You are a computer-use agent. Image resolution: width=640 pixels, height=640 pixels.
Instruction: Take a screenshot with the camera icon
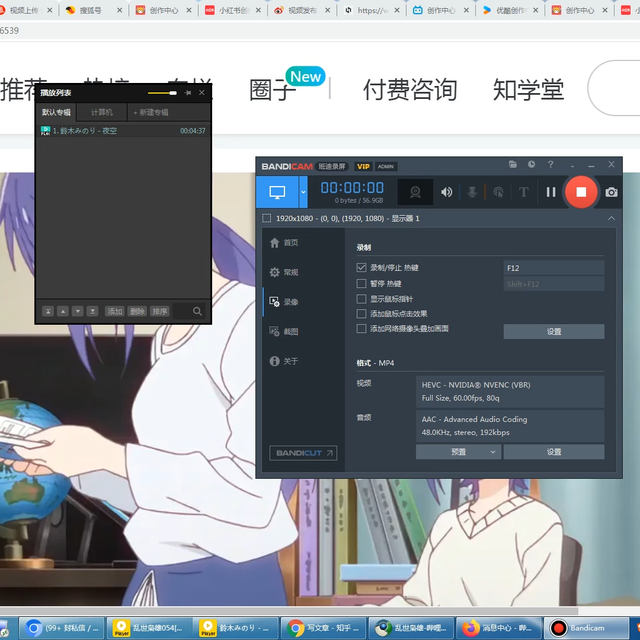(x=611, y=192)
